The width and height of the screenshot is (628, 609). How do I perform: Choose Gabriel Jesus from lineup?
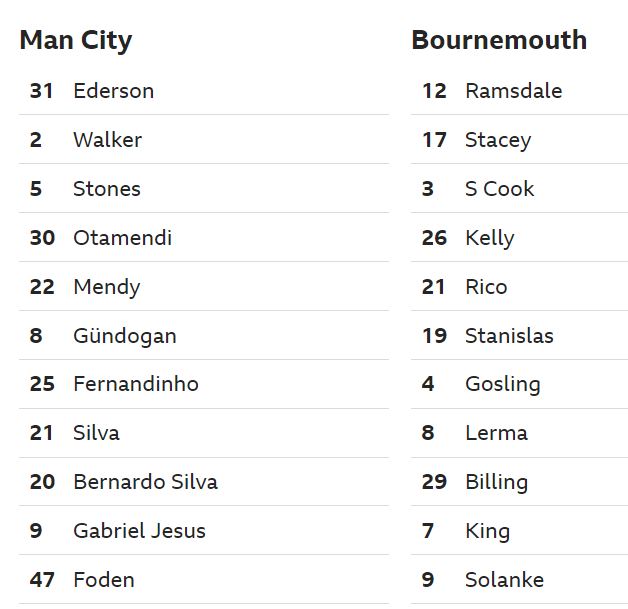(203, 531)
